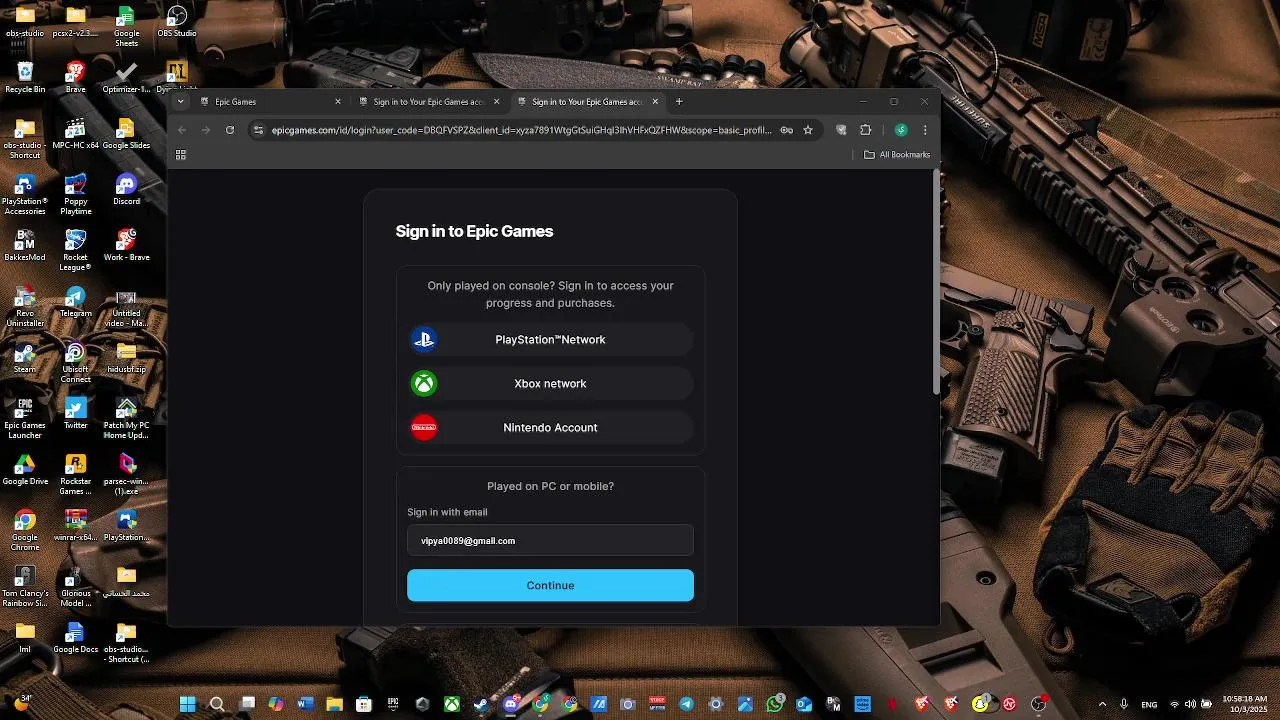Select PlayStation Accessories desktop icon
The image size is (1280, 720).
coord(25,194)
